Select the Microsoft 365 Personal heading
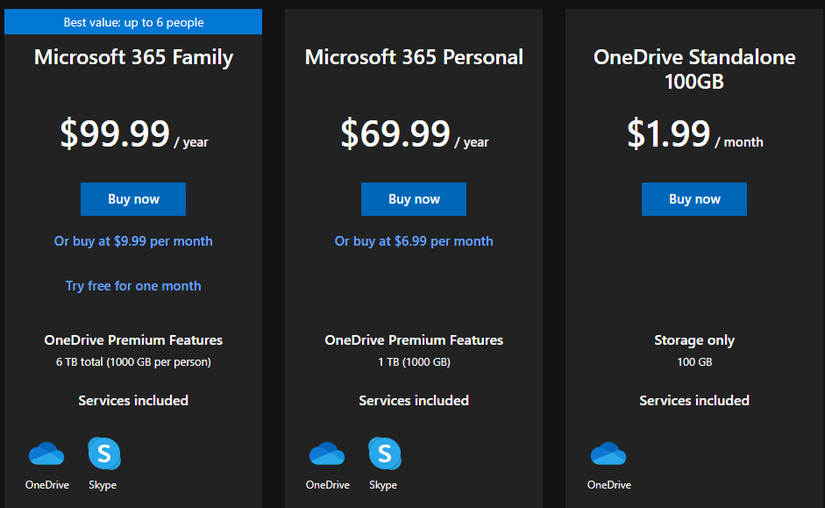The height and width of the screenshot is (508, 825). tap(414, 57)
